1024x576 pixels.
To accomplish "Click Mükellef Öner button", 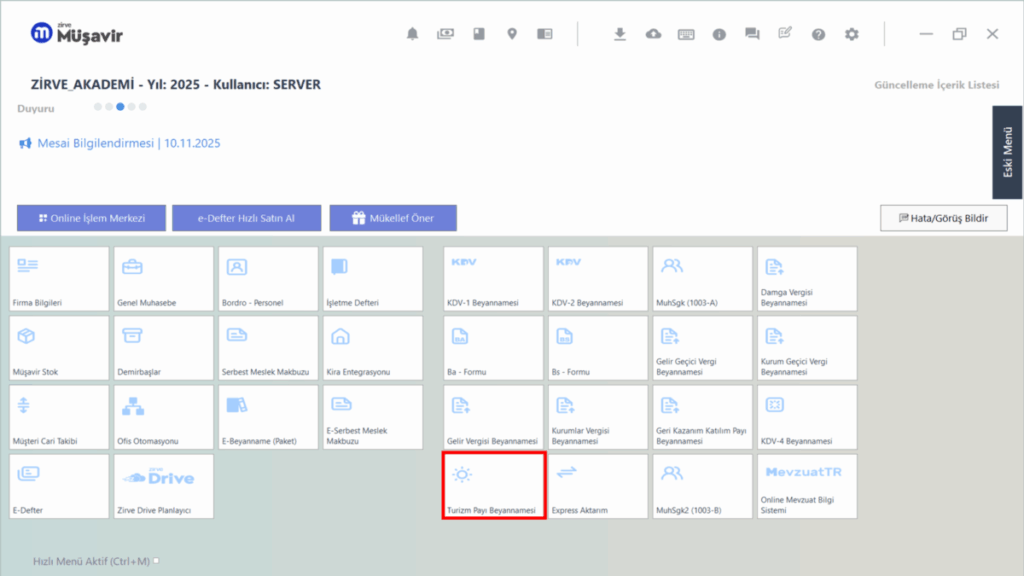I will [392, 218].
